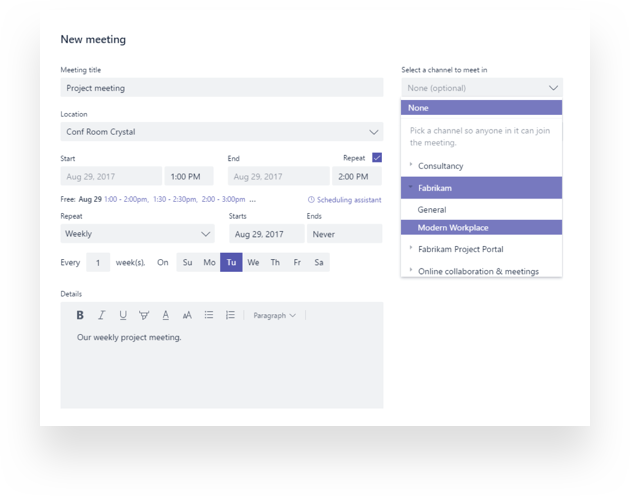Screen dimensions: 630x496
Task: Select the text highlight tool
Action: 144,315
